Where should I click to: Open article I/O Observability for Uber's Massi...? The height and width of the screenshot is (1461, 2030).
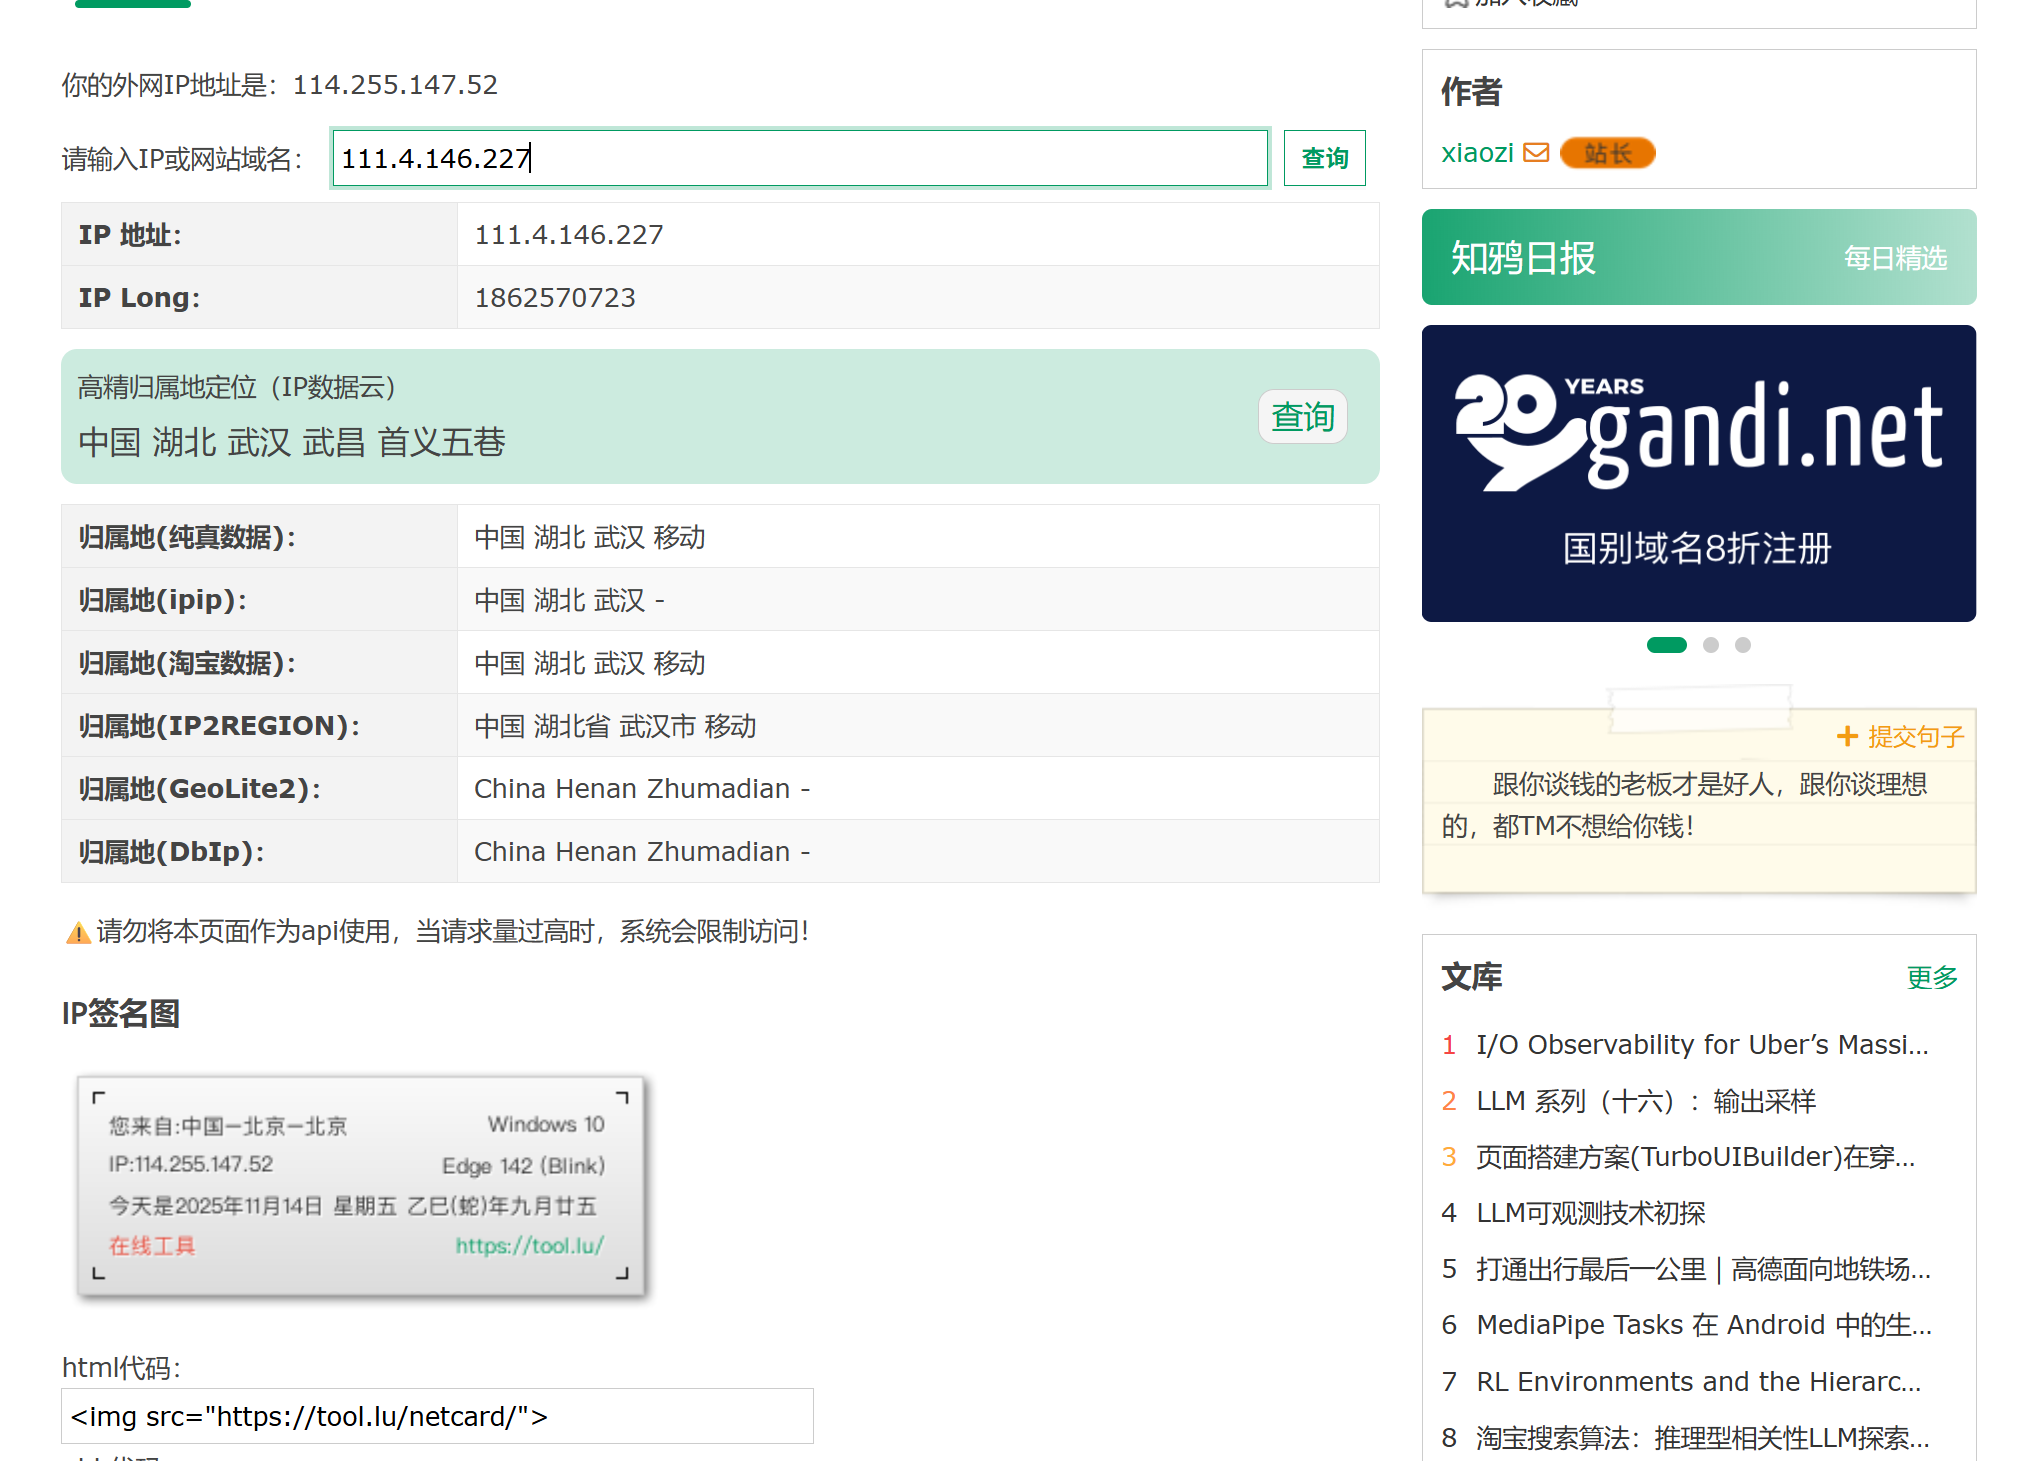[1701, 1045]
